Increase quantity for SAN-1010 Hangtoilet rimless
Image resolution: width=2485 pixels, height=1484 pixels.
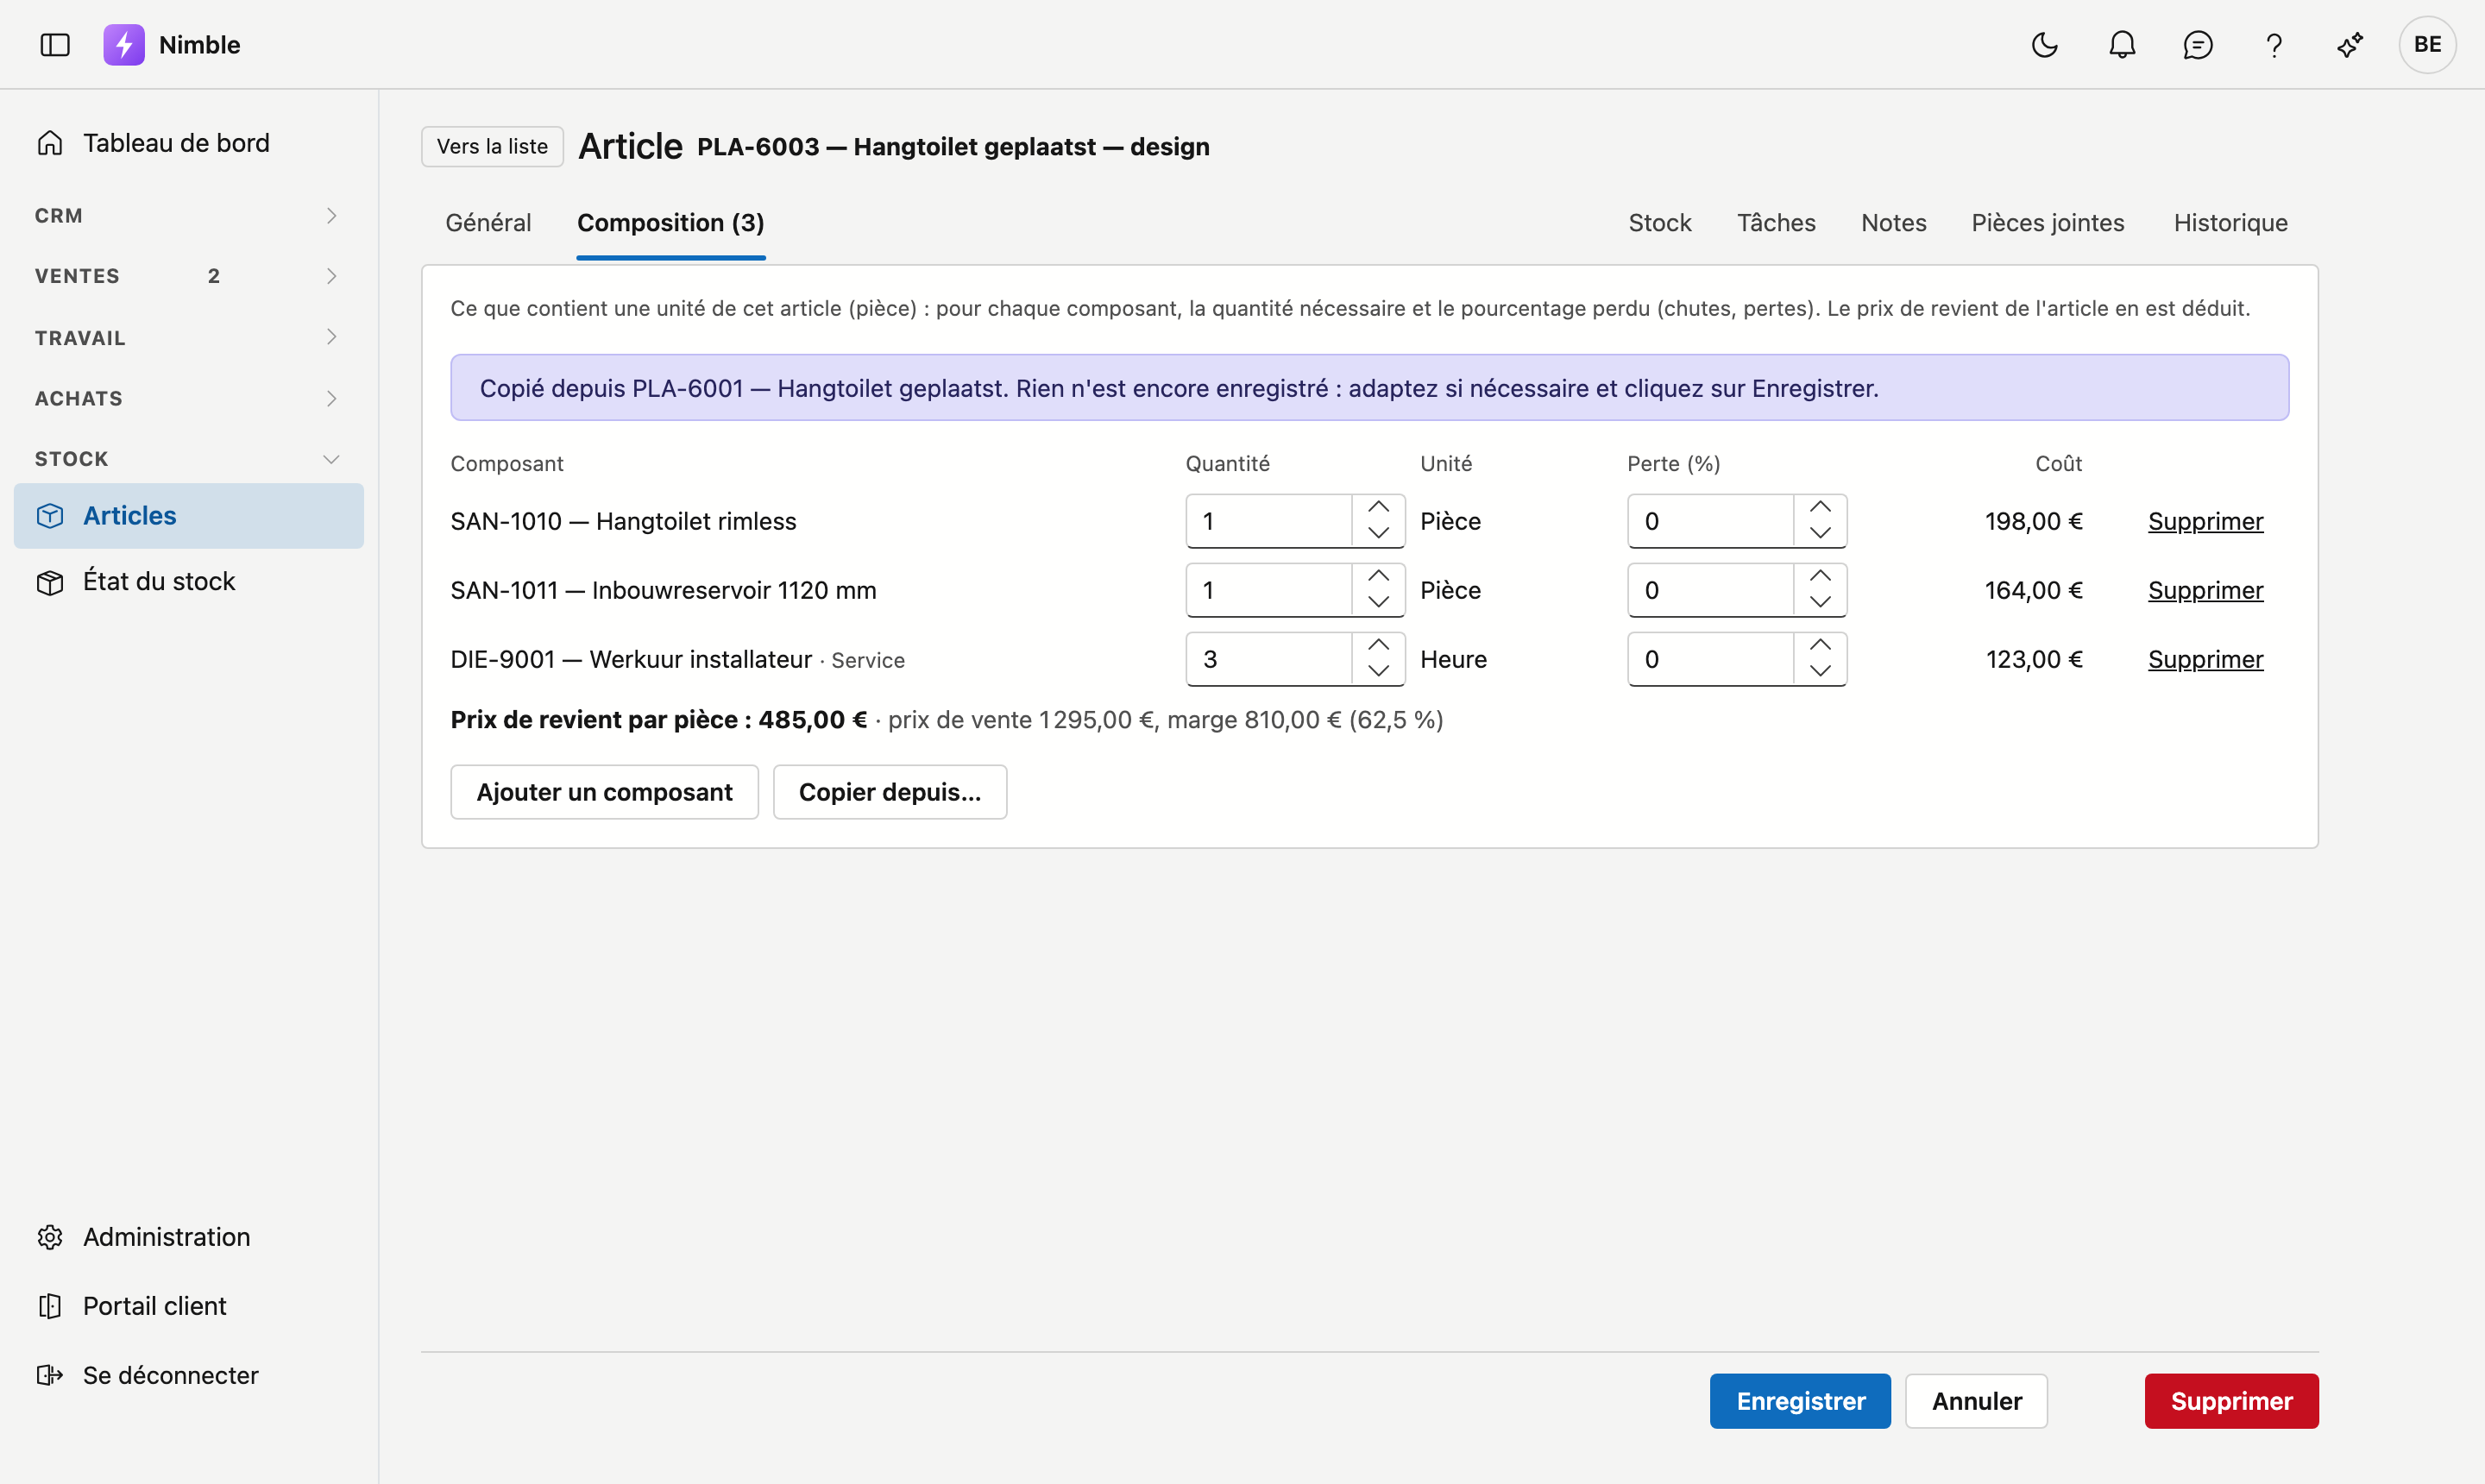click(x=1379, y=508)
